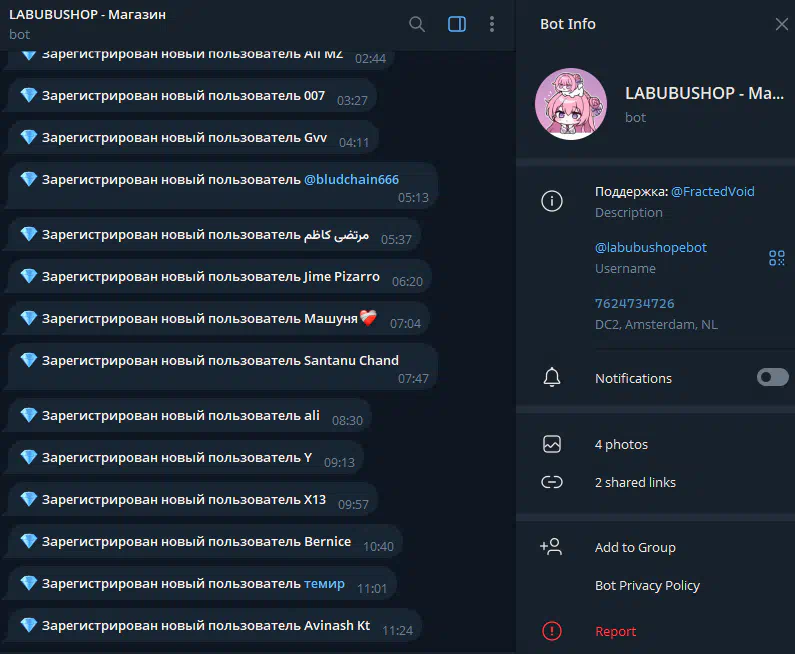Toggle the right sidebar panel icon

click(x=457, y=24)
